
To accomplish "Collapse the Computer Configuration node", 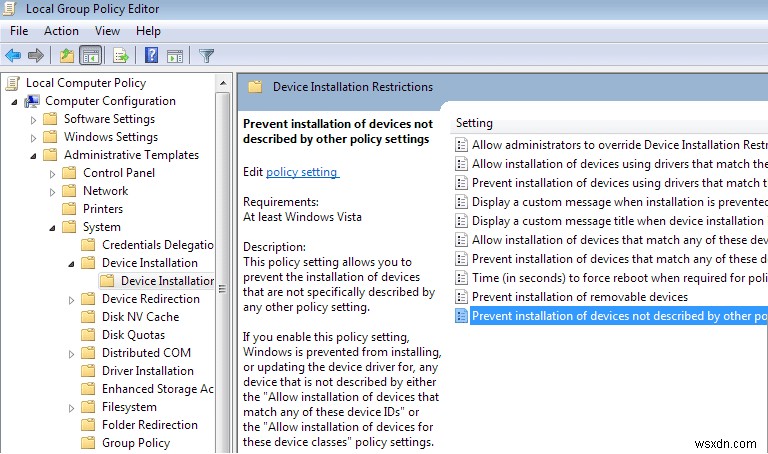I will (14, 102).
